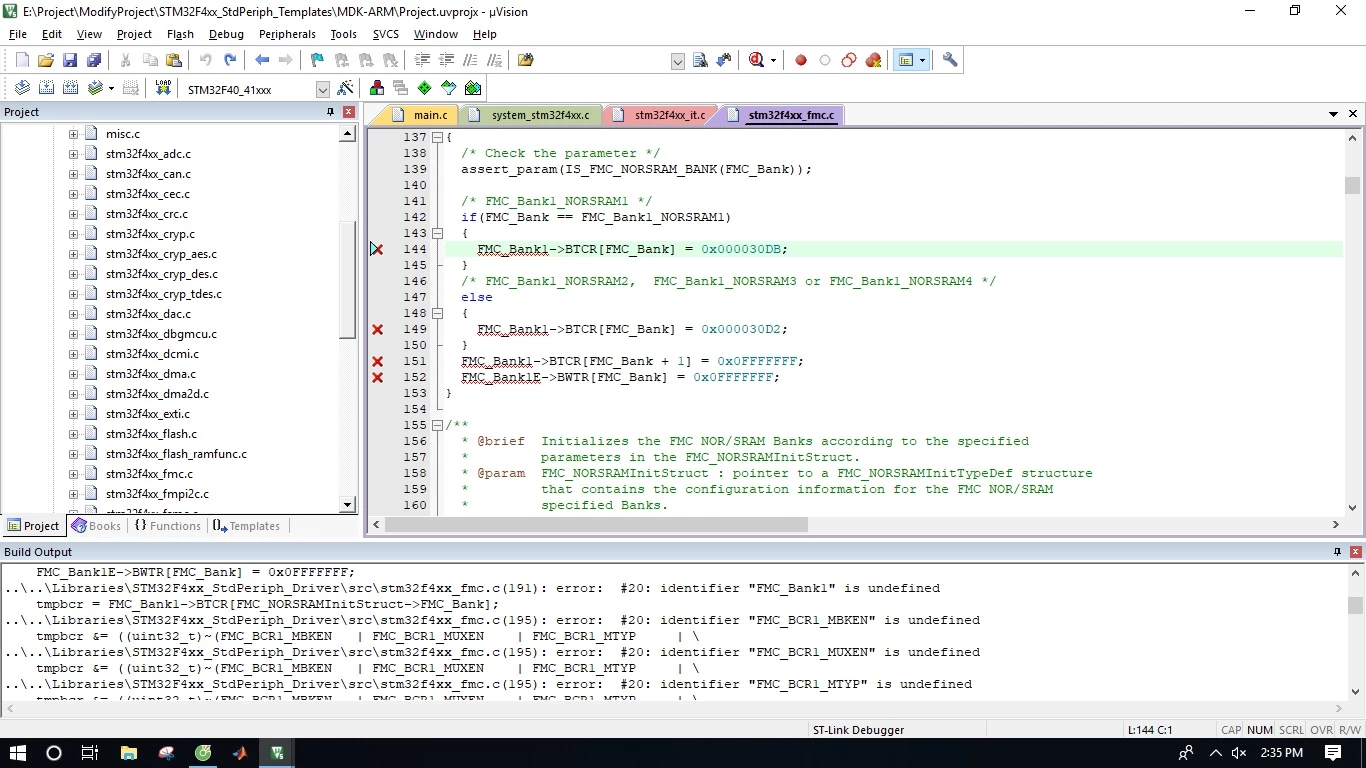Open the Find in Files icon
This screenshot has height=768, width=1366.
pos(526,60)
